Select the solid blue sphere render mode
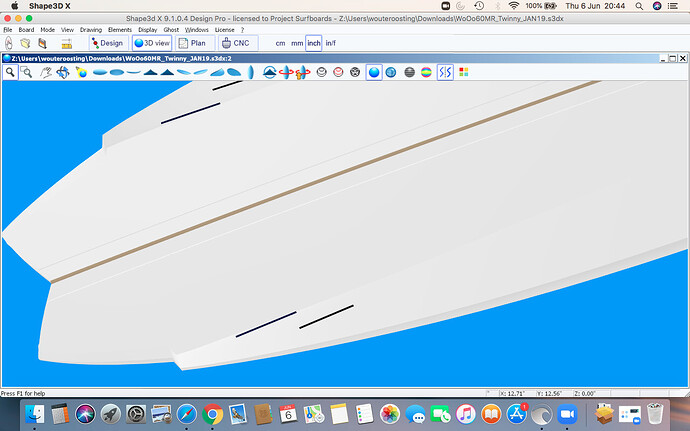This screenshot has height=431, width=690. point(373,73)
